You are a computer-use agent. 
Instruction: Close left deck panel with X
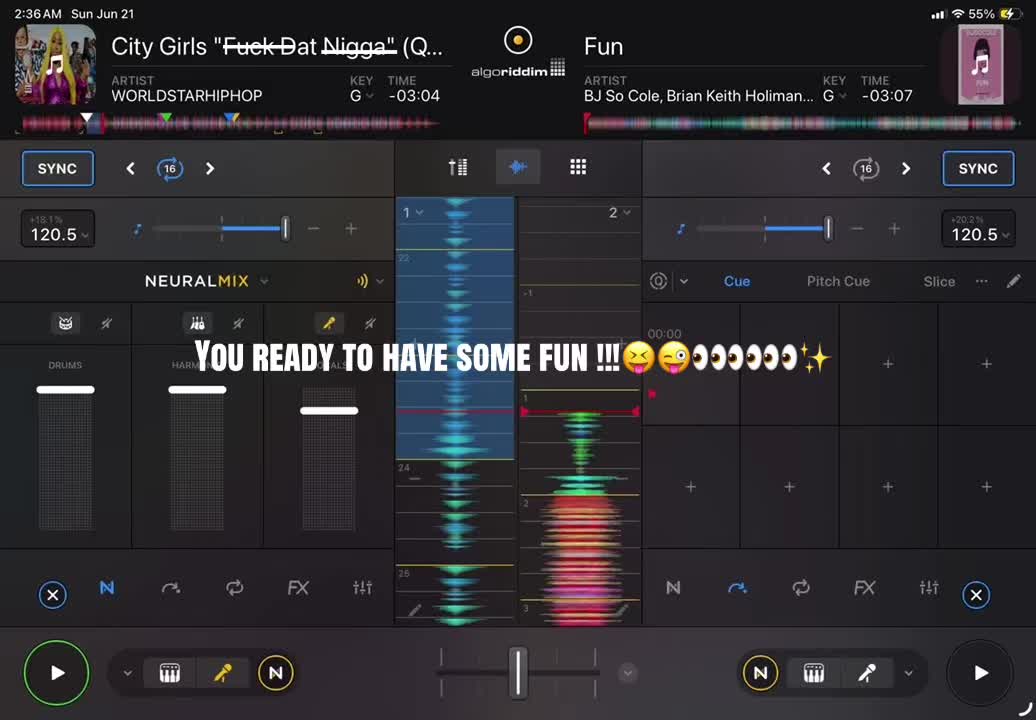click(53, 594)
